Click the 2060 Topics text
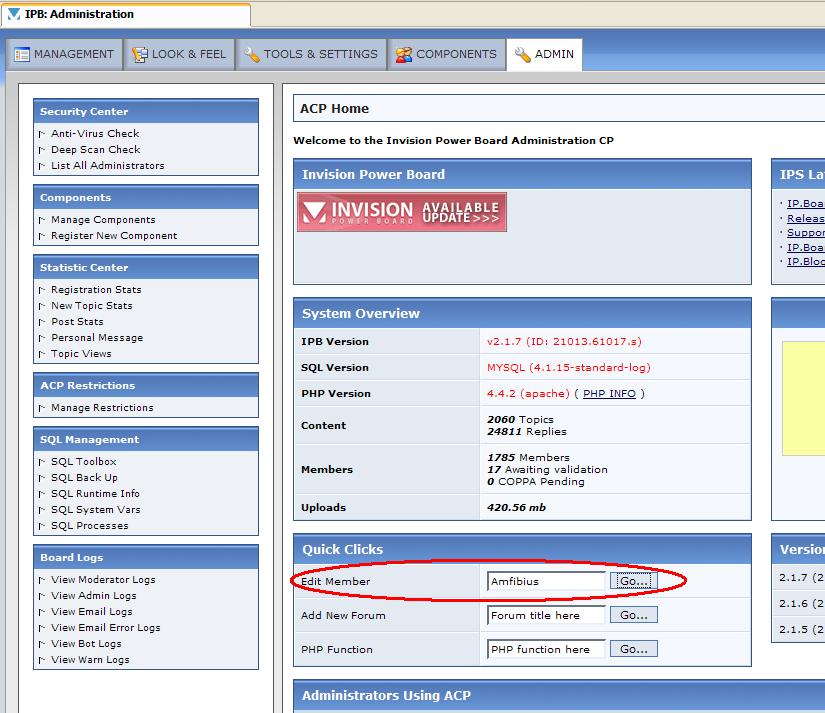This screenshot has width=825, height=713. click(520, 419)
